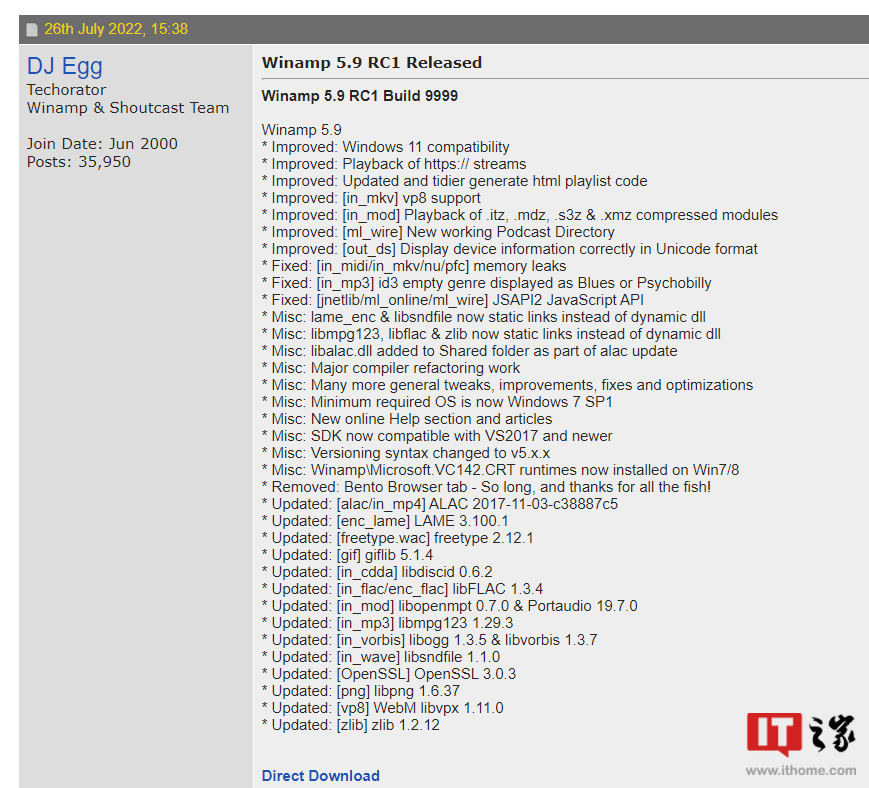Click the 'Blues or Psychobilly' fixed line
This screenshot has width=869, height=788.
[x=487, y=283]
